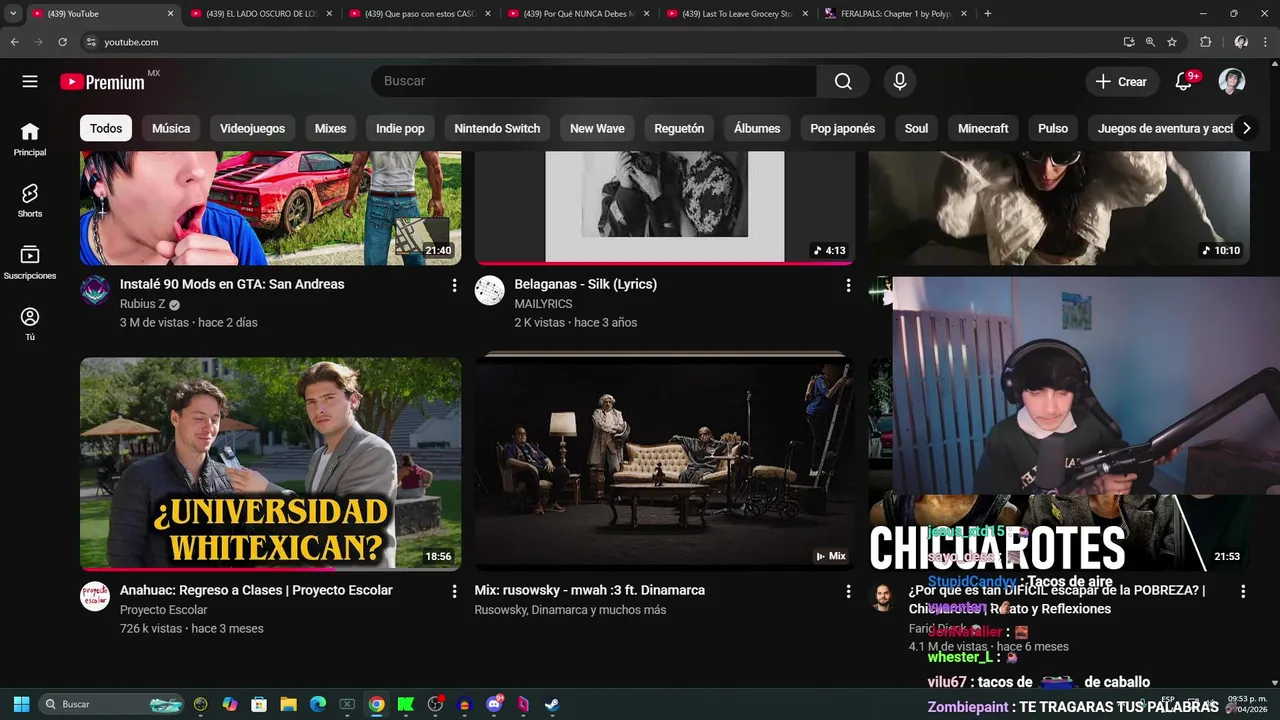Select the Nintendo Switch filter chip

(x=497, y=128)
